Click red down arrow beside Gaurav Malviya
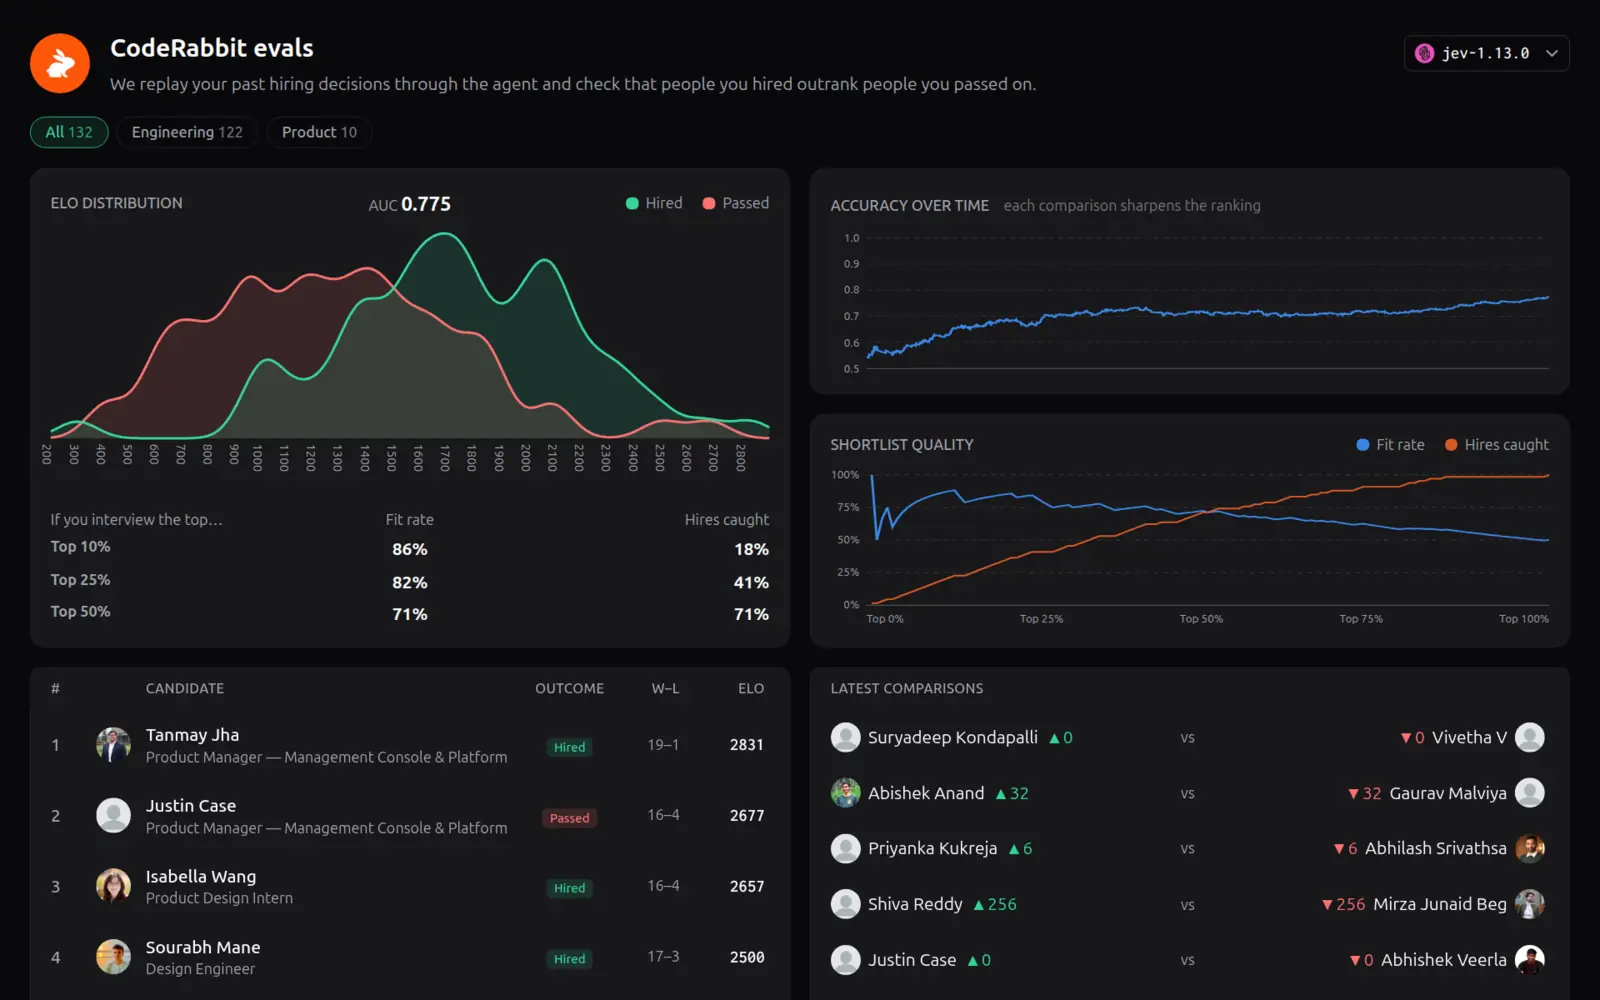 1353,794
